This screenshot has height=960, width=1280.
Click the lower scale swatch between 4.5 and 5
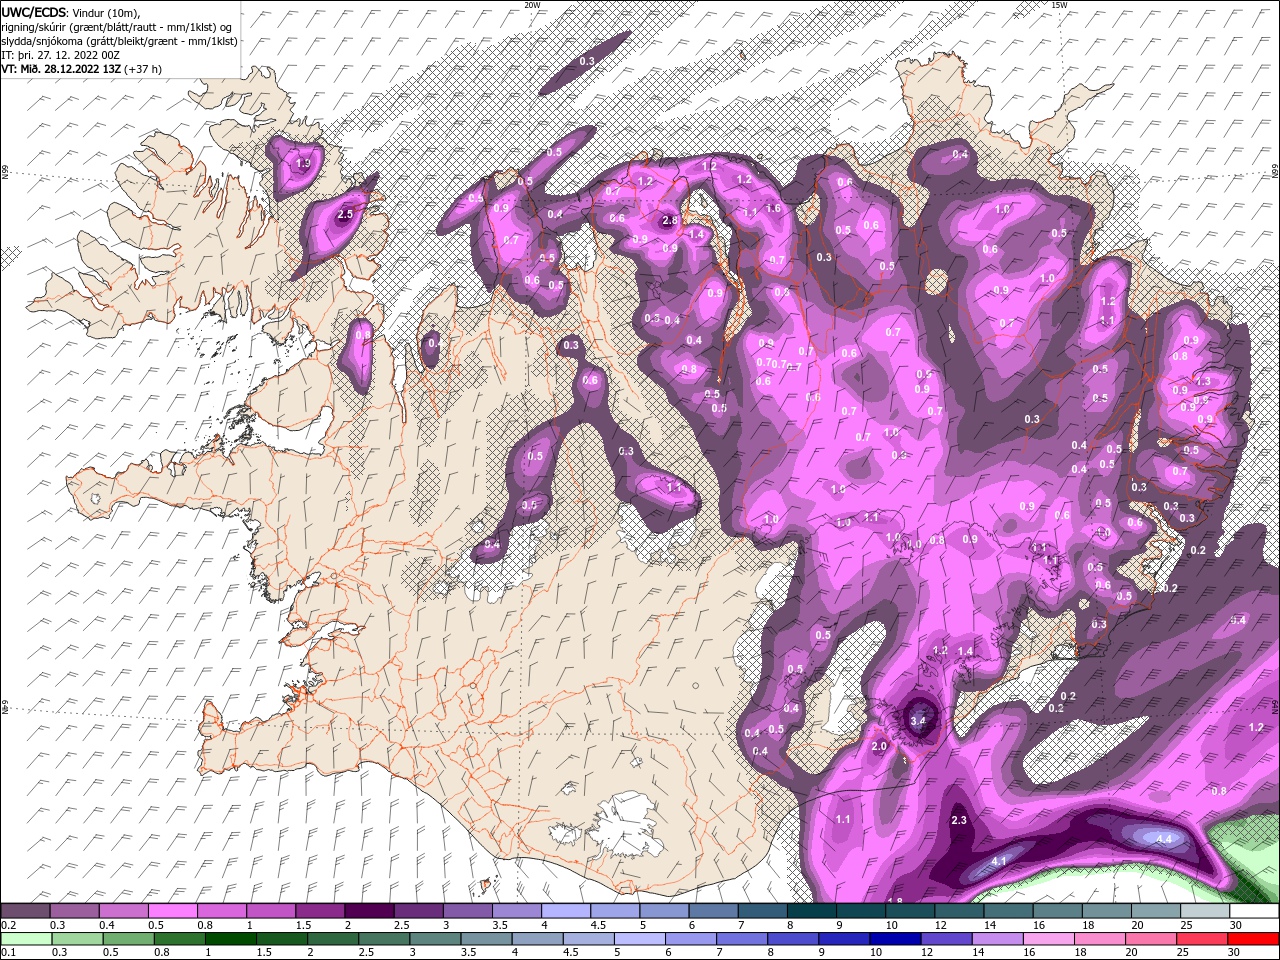(588, 939)
